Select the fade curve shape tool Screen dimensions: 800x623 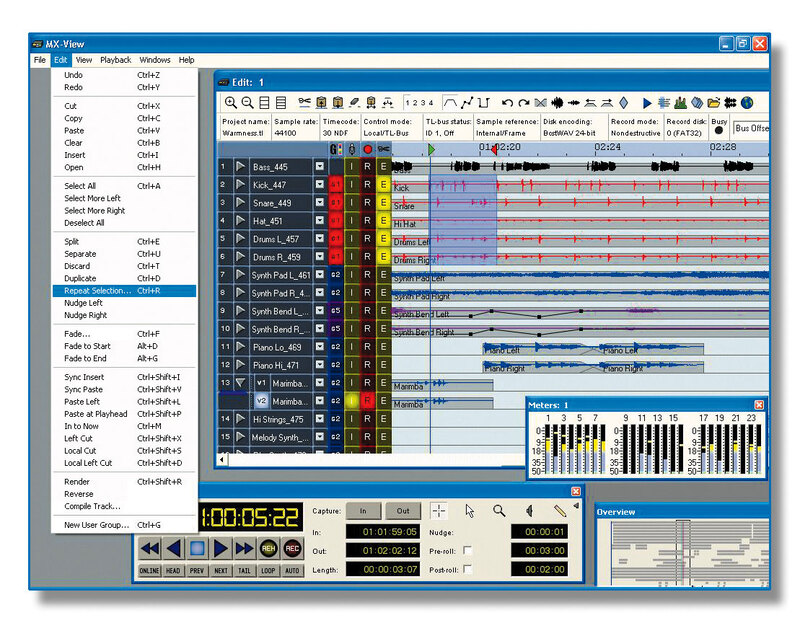click(449, 103)
